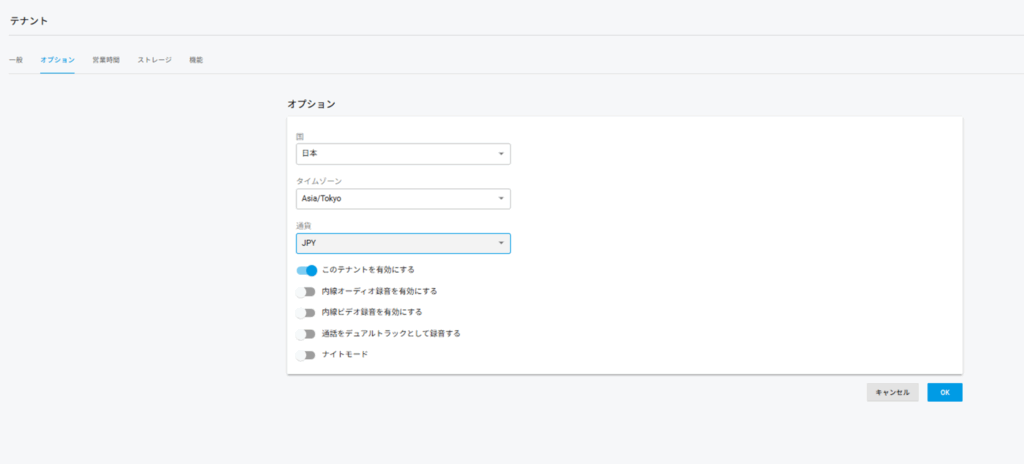The image size is (1024, 464).
Task: Select the オプション tab
Action: [57, 60]
